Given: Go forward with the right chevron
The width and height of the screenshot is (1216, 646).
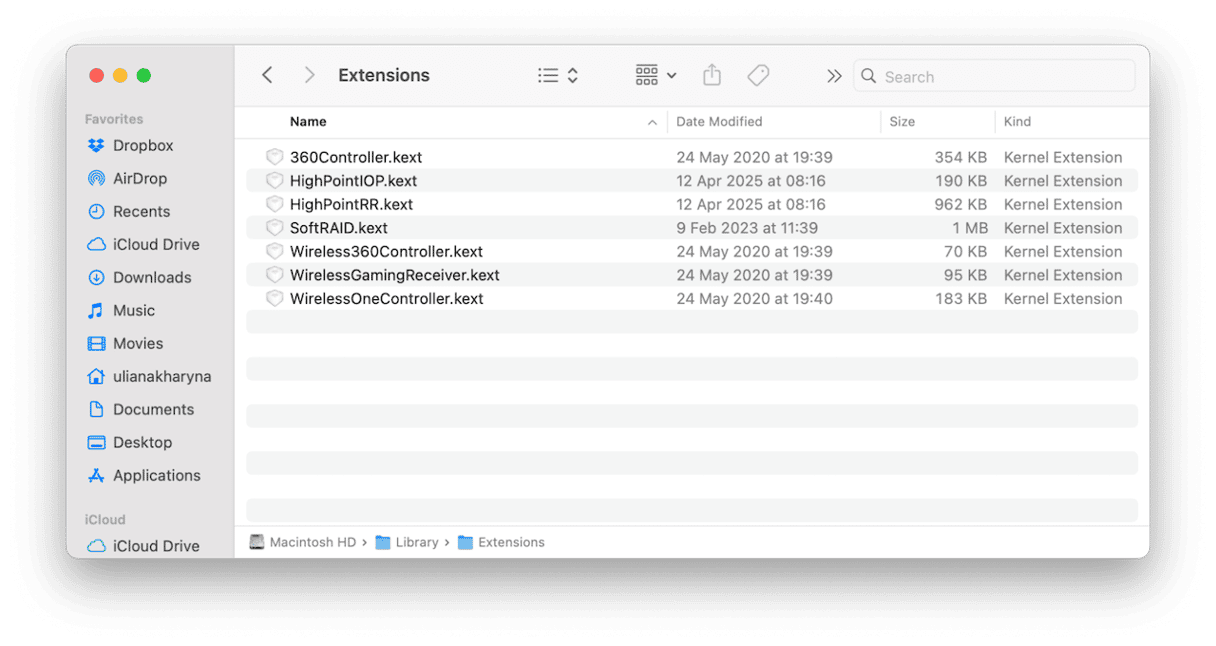Looking at the screenshot, I should (309, 76).
